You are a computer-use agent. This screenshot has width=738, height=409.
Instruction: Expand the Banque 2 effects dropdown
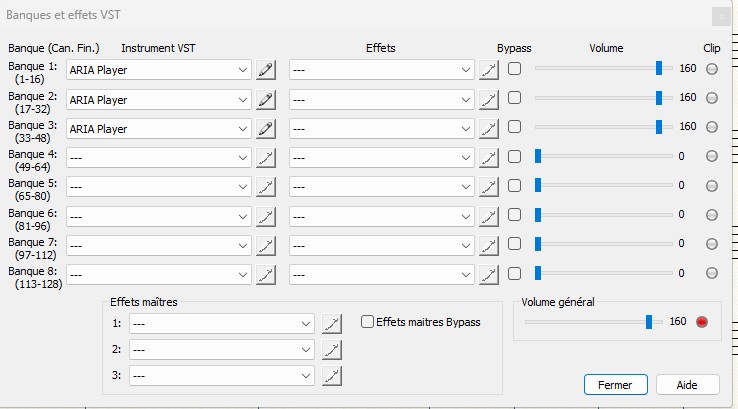pos(466,99)
